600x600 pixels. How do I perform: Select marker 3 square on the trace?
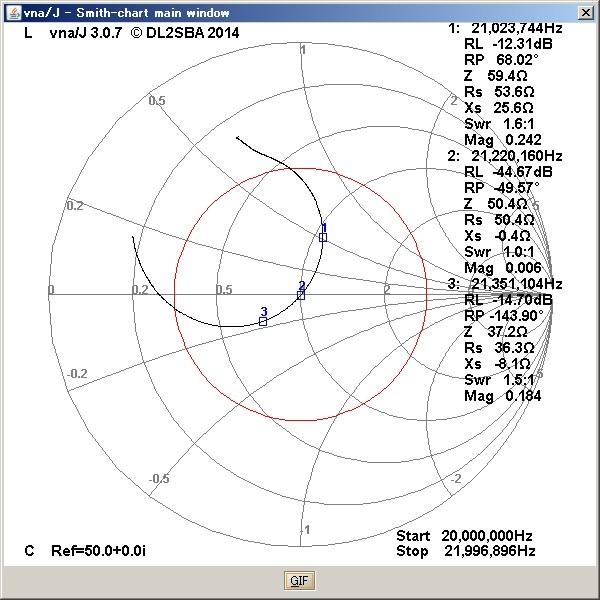[x=263, y=321]
